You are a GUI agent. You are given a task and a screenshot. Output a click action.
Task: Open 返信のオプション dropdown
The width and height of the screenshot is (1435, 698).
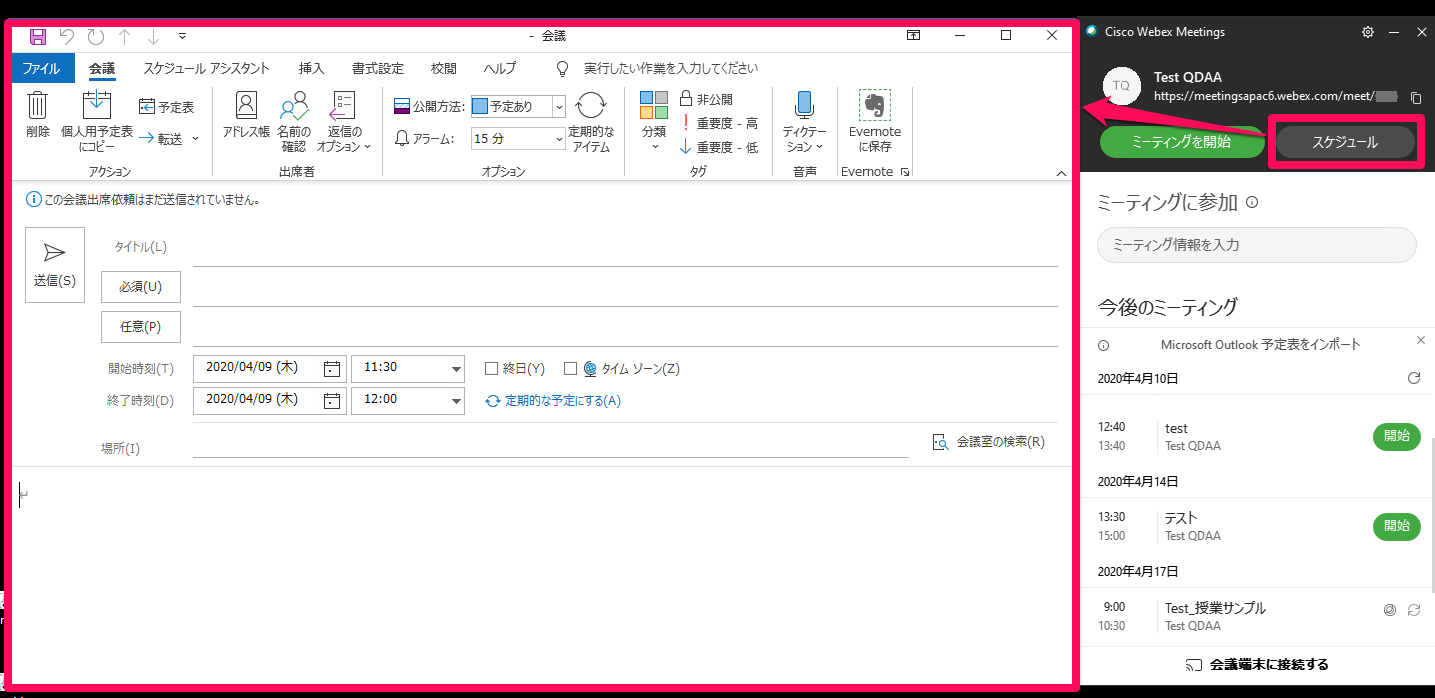click(343, 120)
